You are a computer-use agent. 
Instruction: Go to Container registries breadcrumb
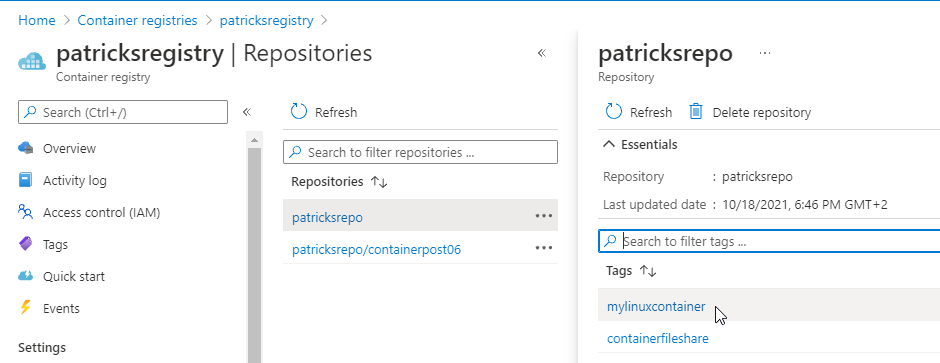137,20
